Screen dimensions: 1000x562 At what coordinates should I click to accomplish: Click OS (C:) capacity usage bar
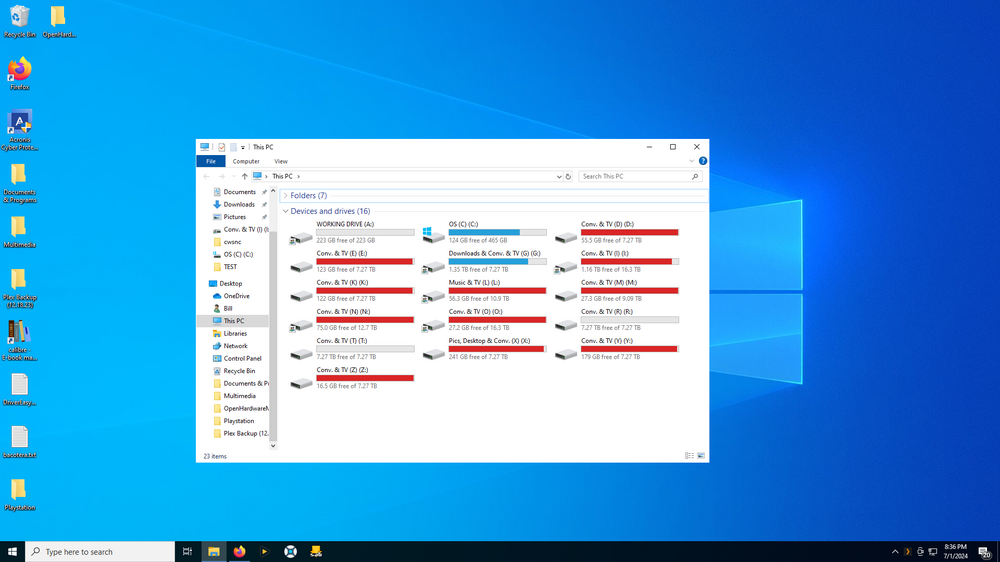click(497, 232)
